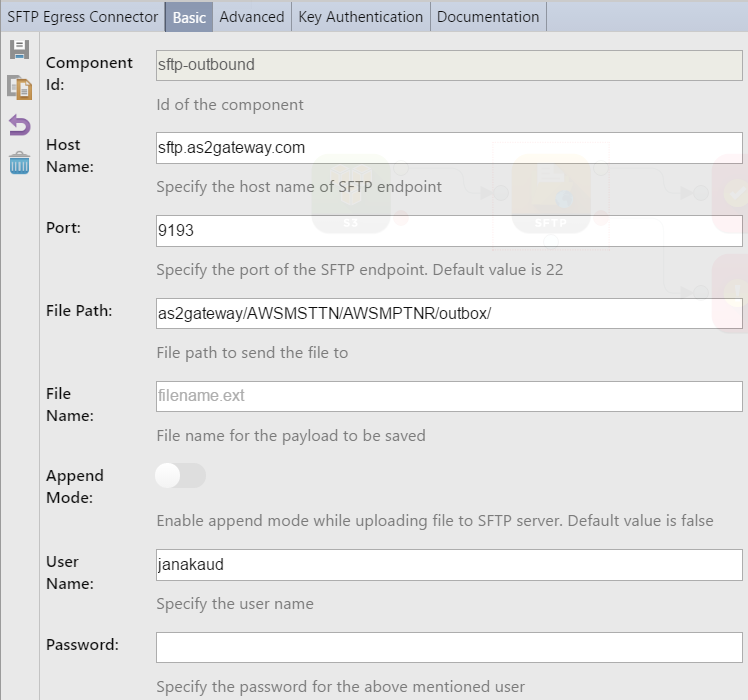Click the 'User Name:' label
Image resolution: width=748 pixels, height=700 pixels.
coord(70,573)
